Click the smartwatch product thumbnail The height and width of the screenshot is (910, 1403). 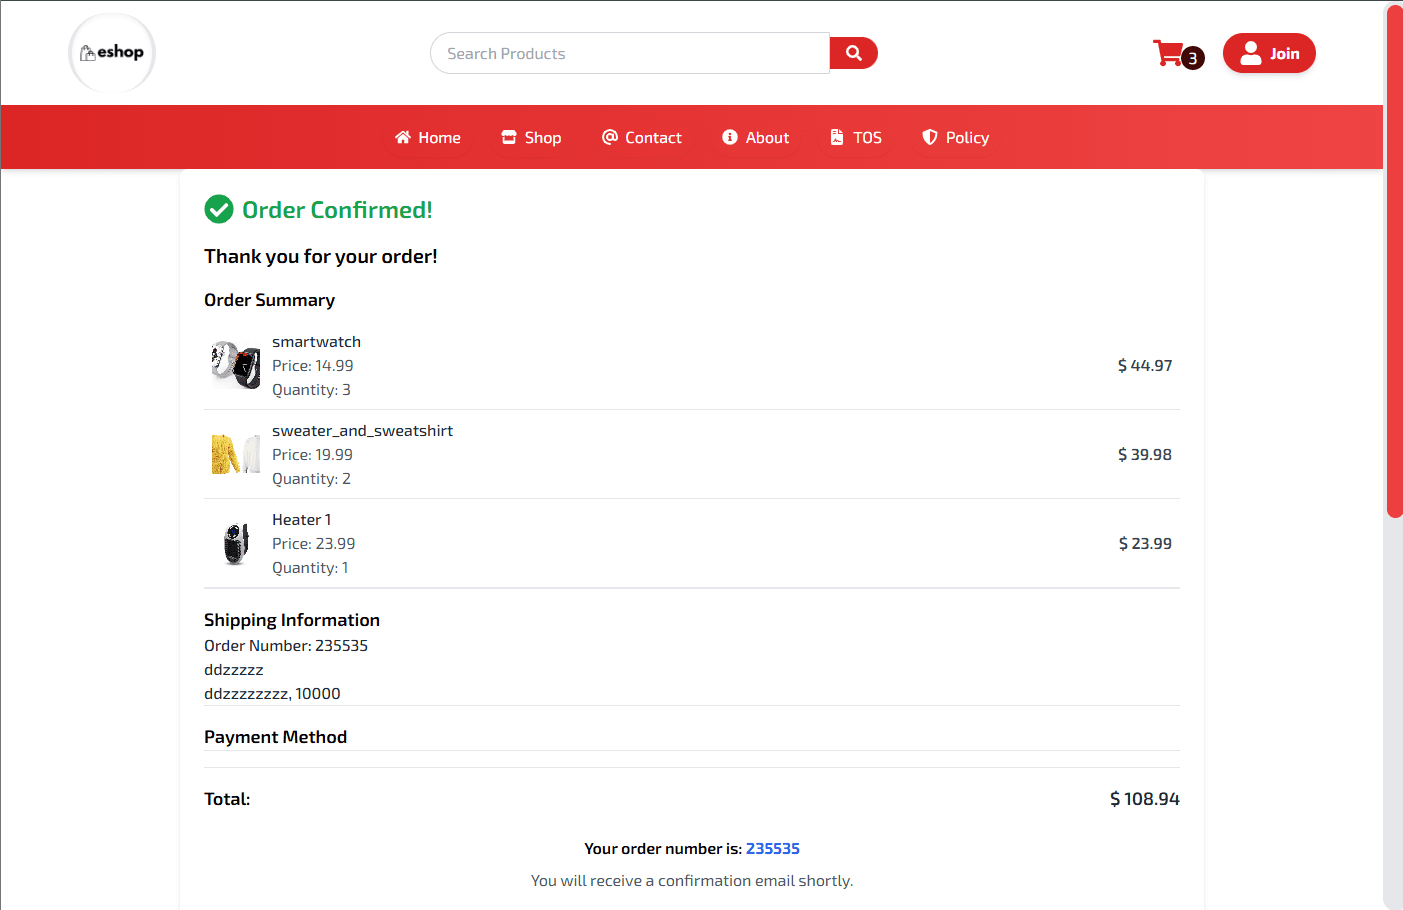[234, 364]
